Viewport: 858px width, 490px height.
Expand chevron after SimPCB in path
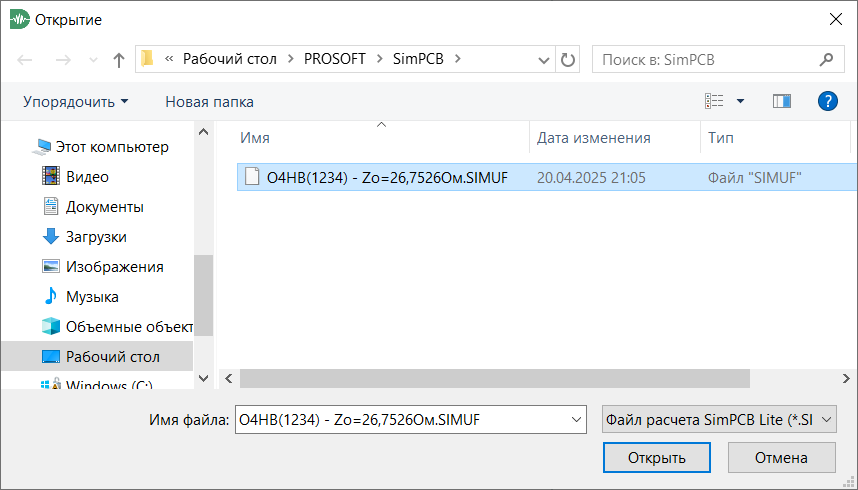(457, 59)
